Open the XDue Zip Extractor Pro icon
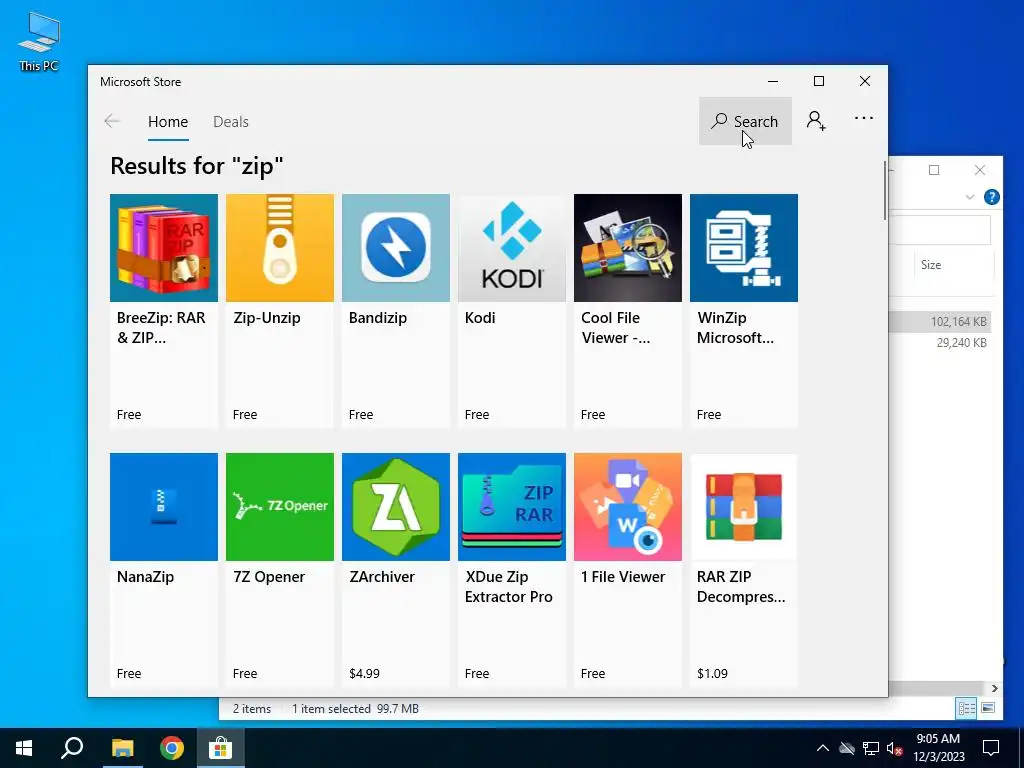1024x768 pixels. [x=511, y=507]
